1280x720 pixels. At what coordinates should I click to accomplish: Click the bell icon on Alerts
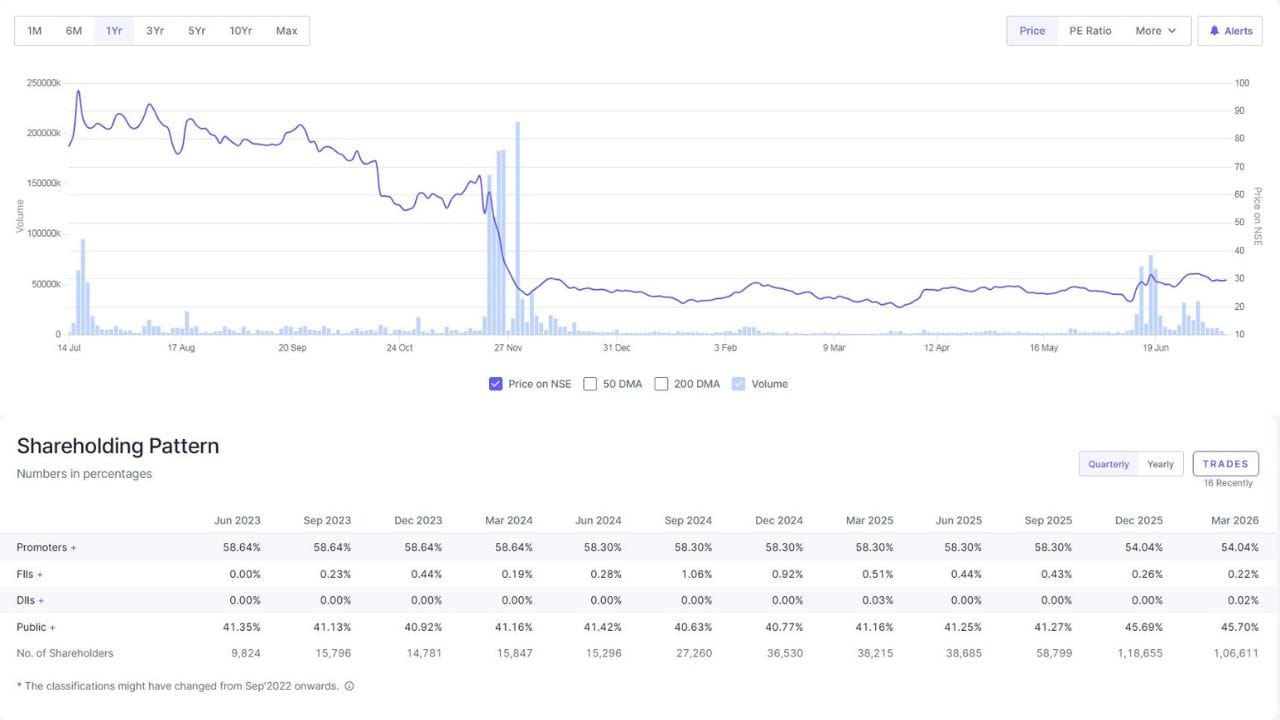[1214, 31]
